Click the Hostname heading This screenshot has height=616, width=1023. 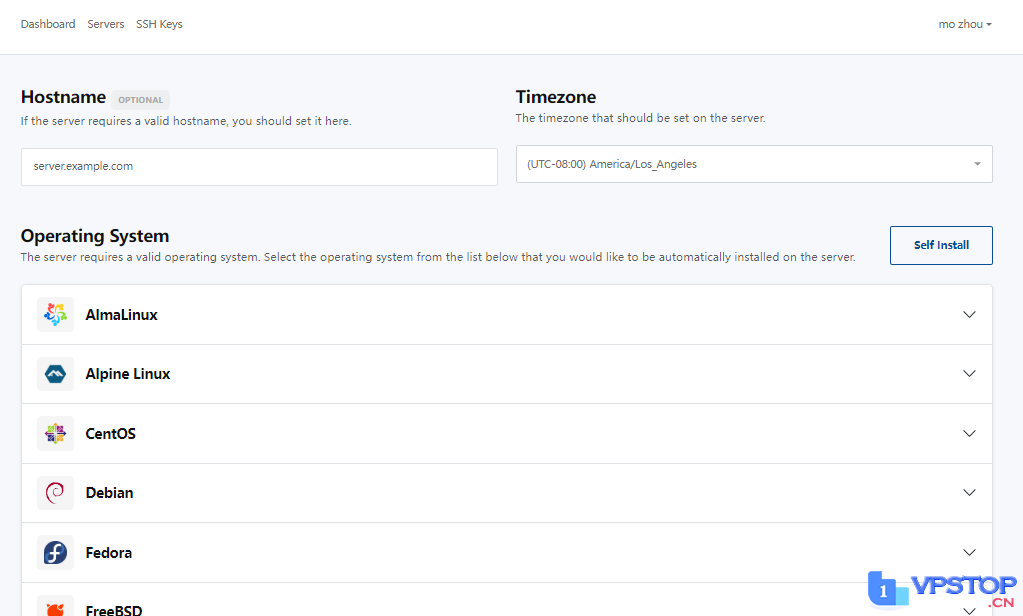(63, 97)
